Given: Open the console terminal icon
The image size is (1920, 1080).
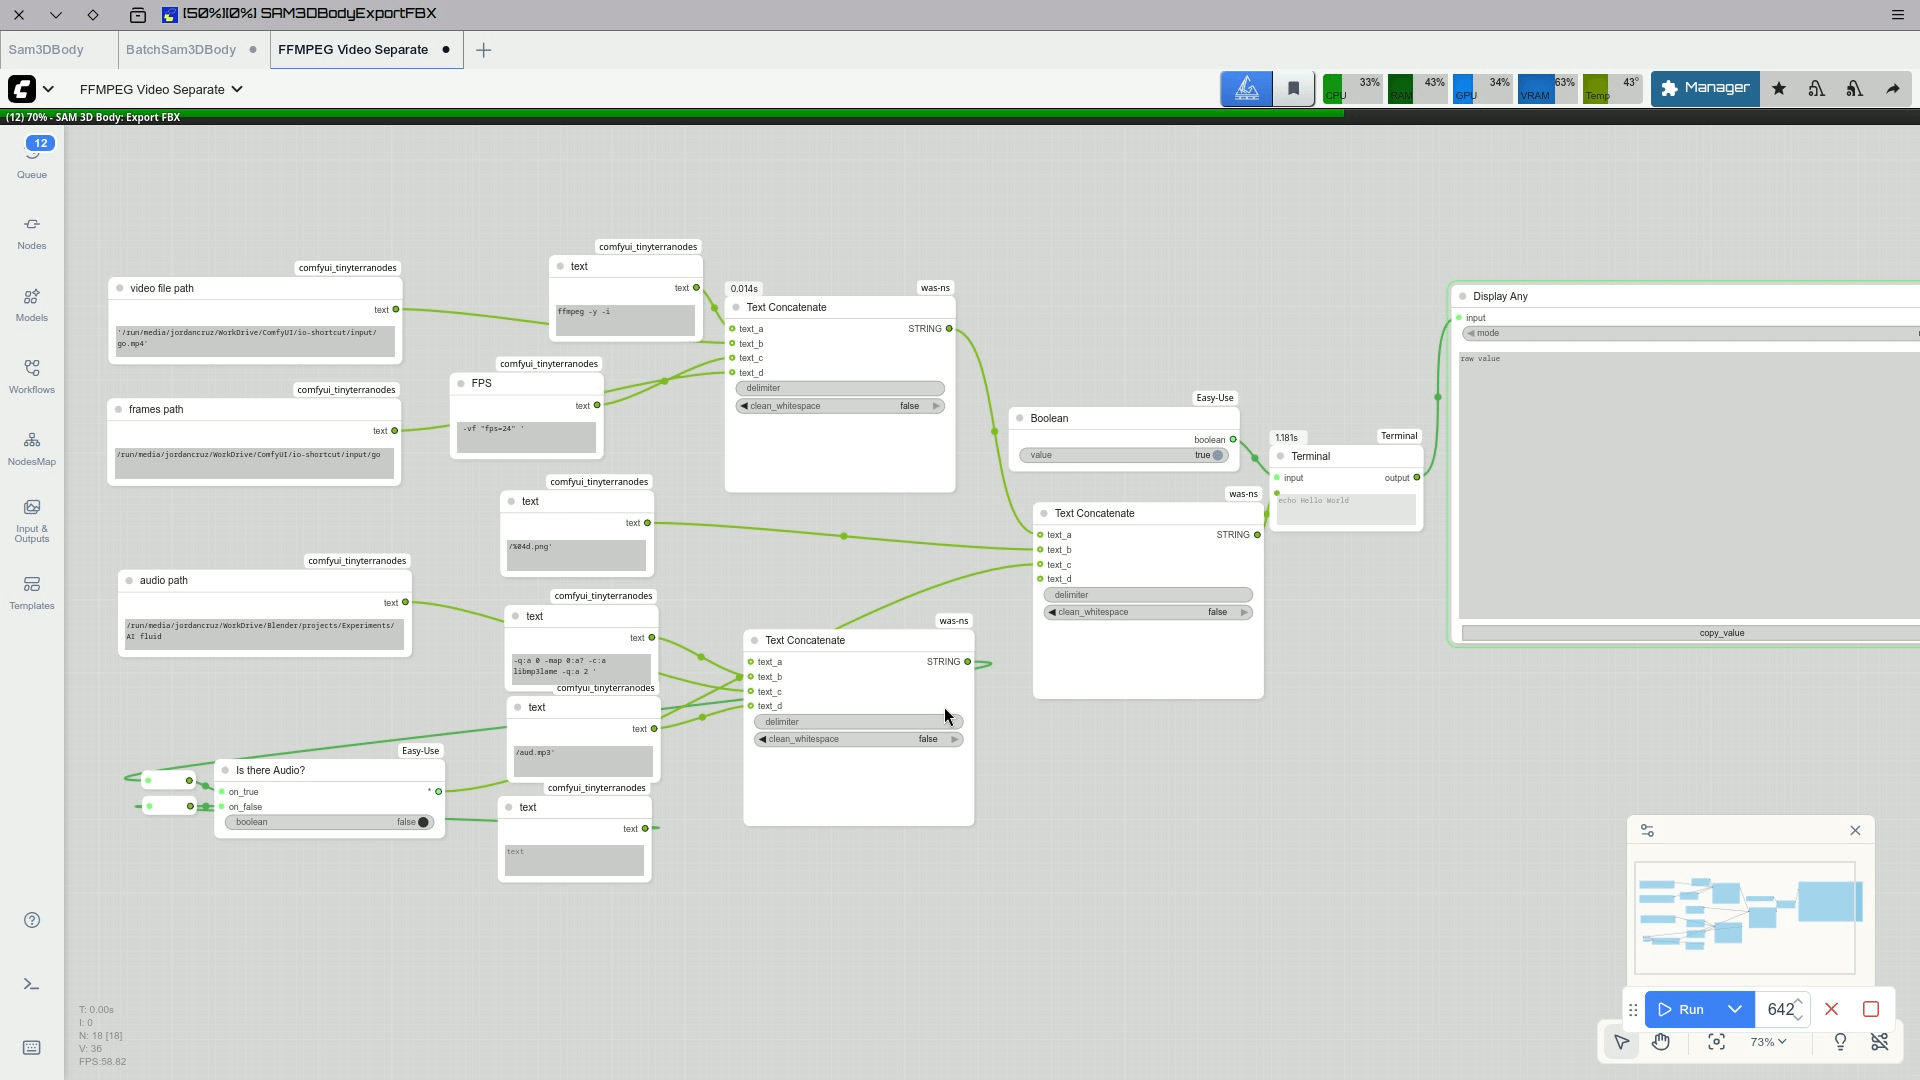Looking at the screenshot, I should click(x=32, y=985).
